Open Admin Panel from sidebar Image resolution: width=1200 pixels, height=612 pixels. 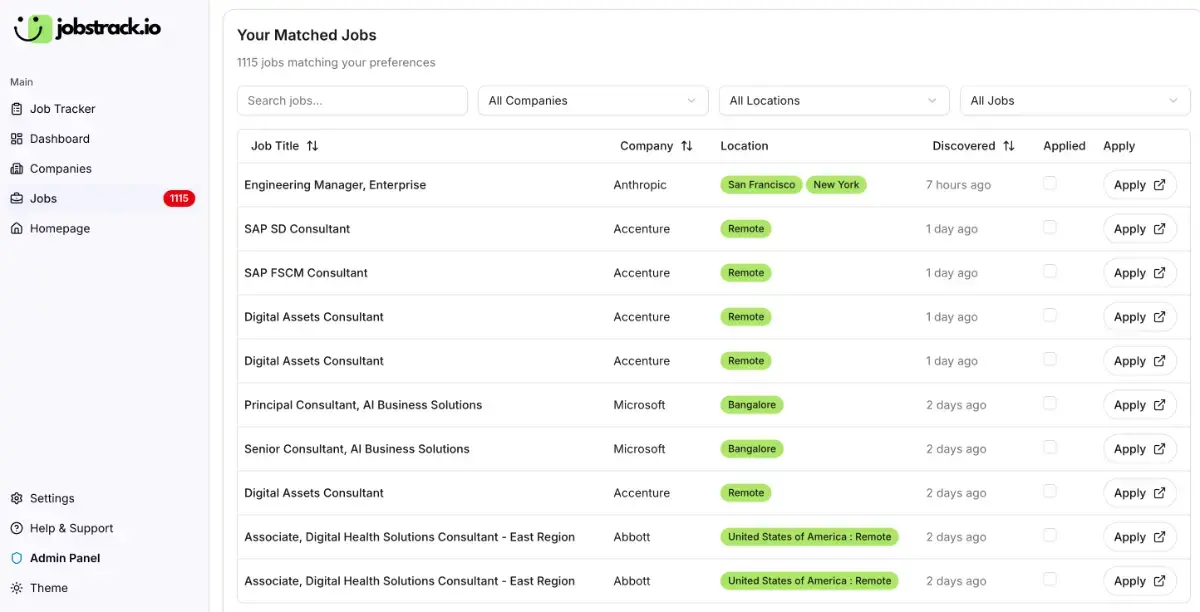pos(104,559)
